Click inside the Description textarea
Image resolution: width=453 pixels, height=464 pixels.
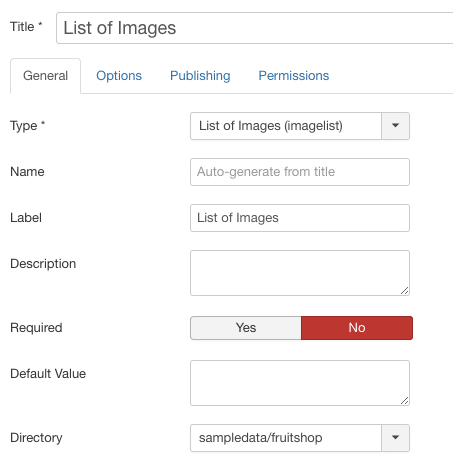click(x=300, y=273)
